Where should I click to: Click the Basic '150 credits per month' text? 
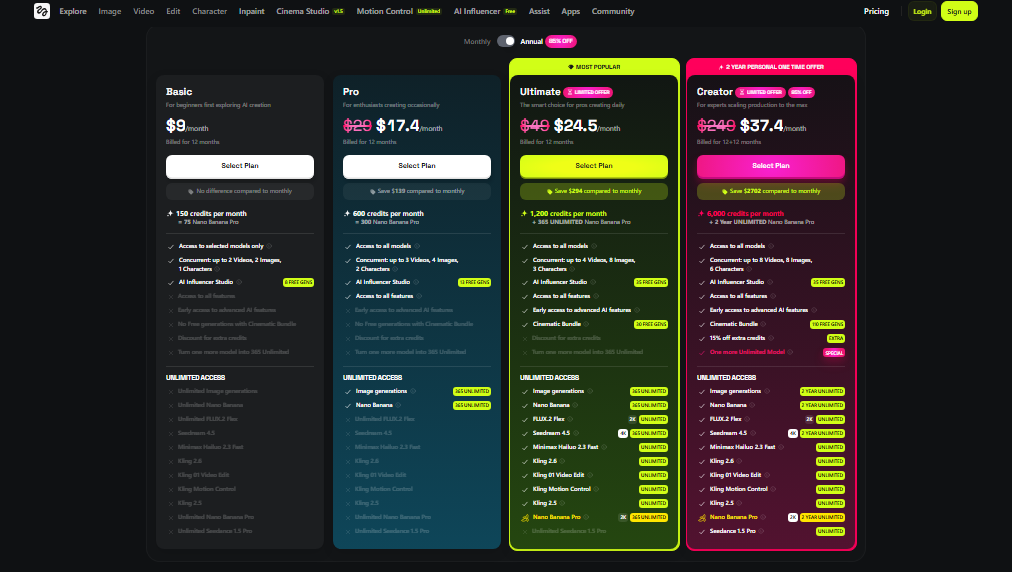211,214
